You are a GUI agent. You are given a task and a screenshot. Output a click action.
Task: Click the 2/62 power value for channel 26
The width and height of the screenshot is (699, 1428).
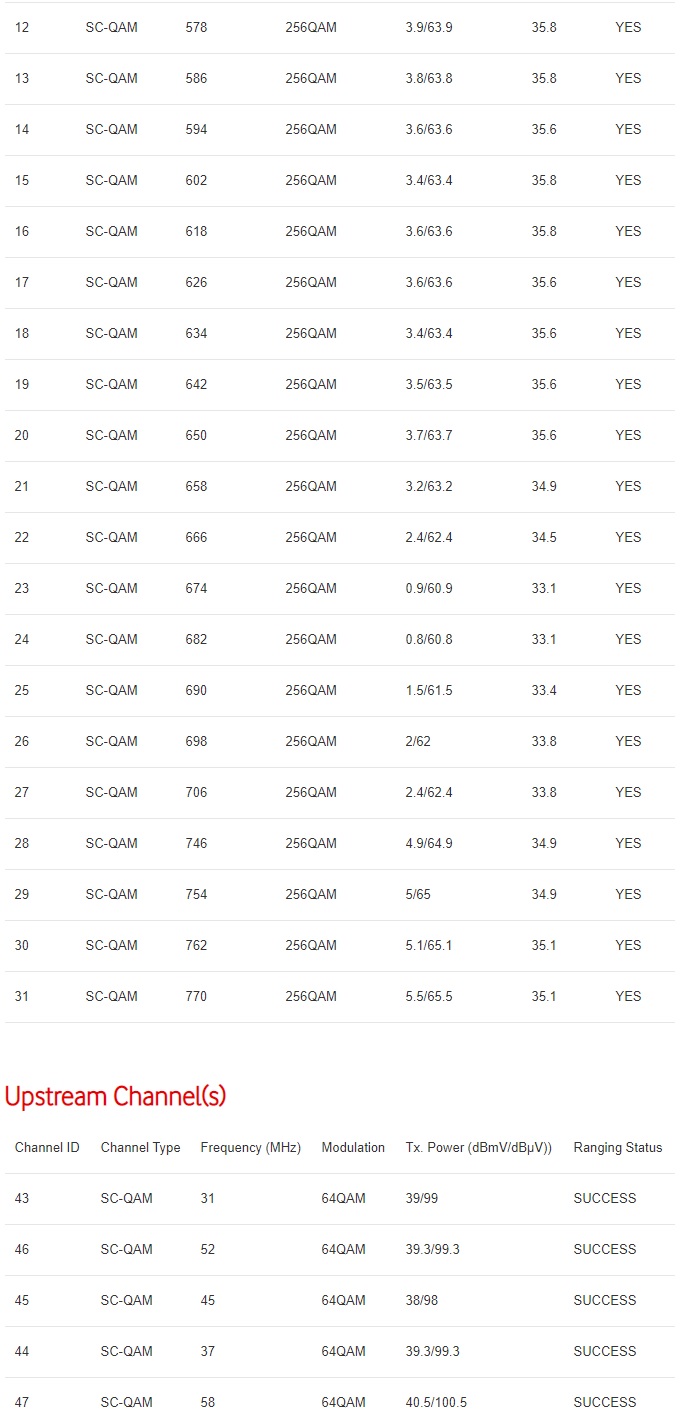coord(418,741)
